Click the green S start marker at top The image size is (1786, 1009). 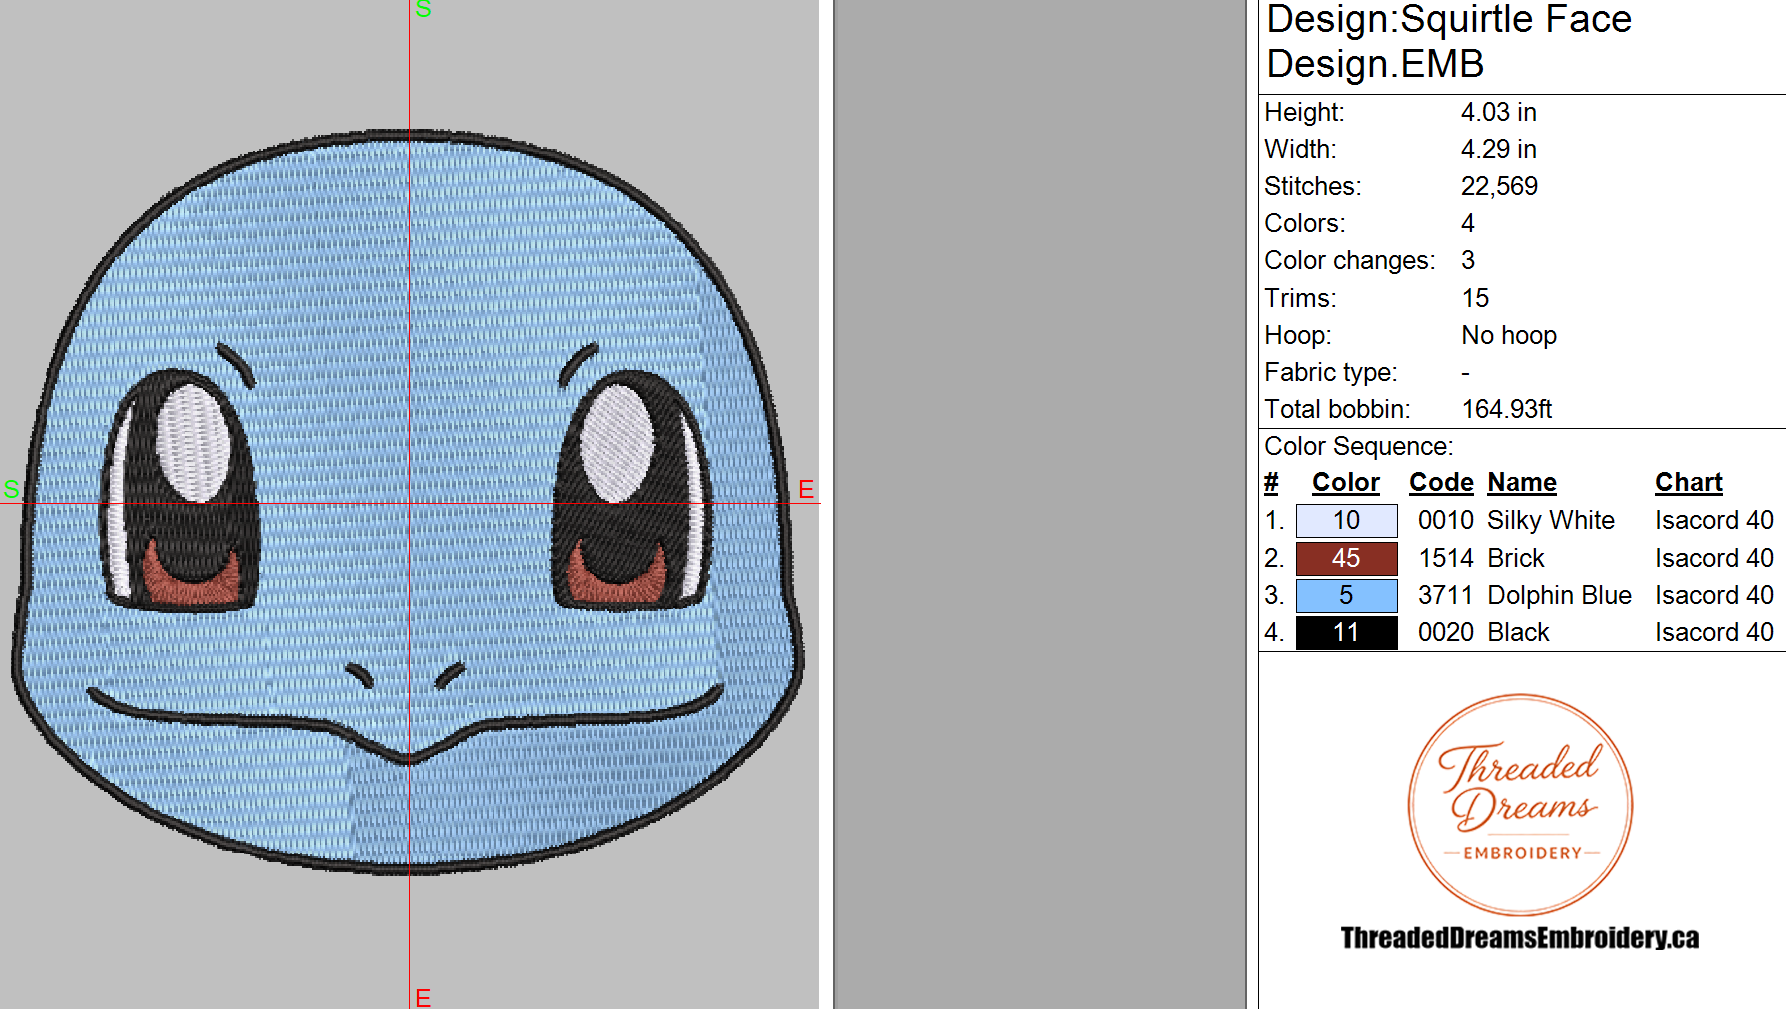click(423, 9)
